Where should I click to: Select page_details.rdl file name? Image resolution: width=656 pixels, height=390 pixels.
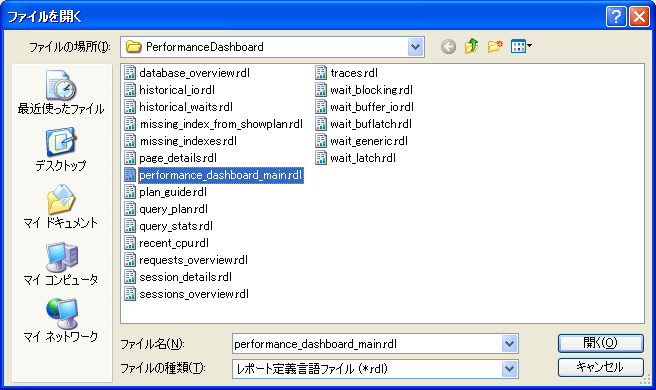pyautogui.click(x=178, y=158)
